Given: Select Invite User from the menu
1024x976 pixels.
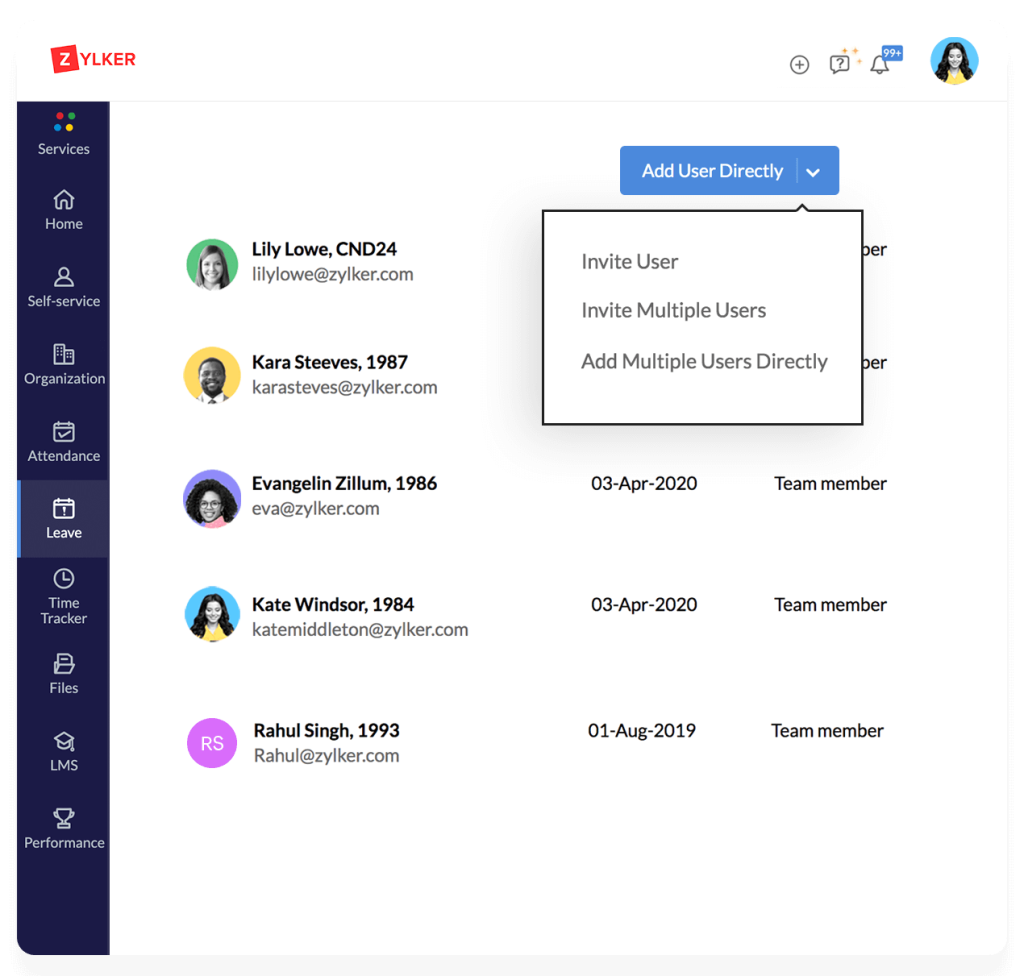Looking at the screenshot, I should pyautogui.click(x=629, y=262).
